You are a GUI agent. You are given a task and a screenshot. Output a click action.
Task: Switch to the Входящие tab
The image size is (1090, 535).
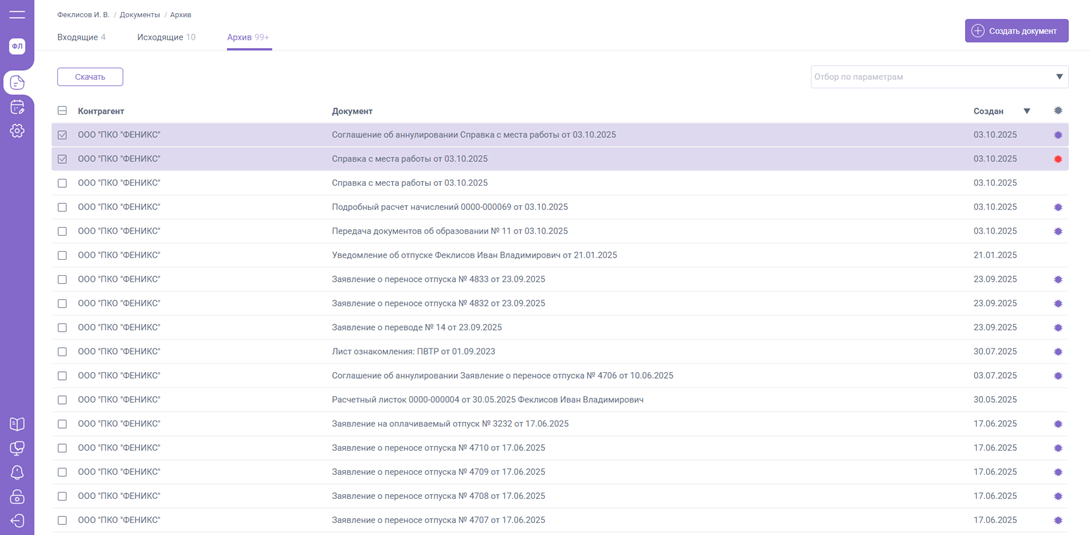(x=81, y=37)
